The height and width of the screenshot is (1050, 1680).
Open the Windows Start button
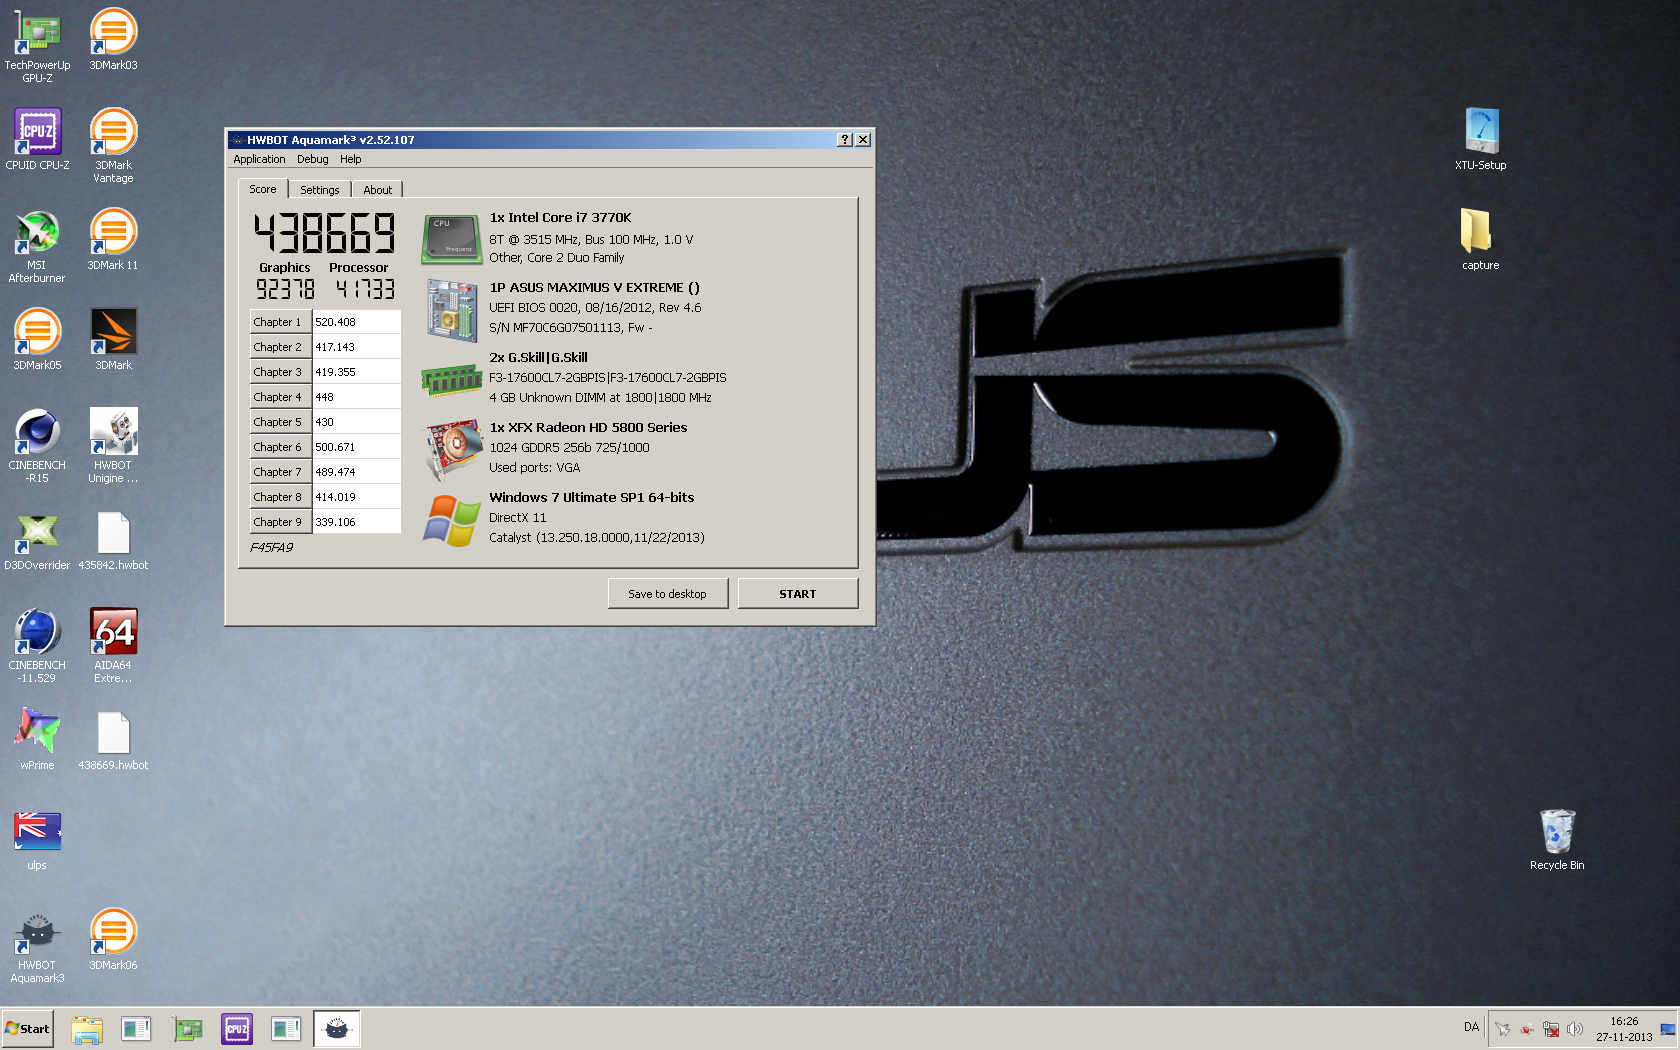(28, 1028)
